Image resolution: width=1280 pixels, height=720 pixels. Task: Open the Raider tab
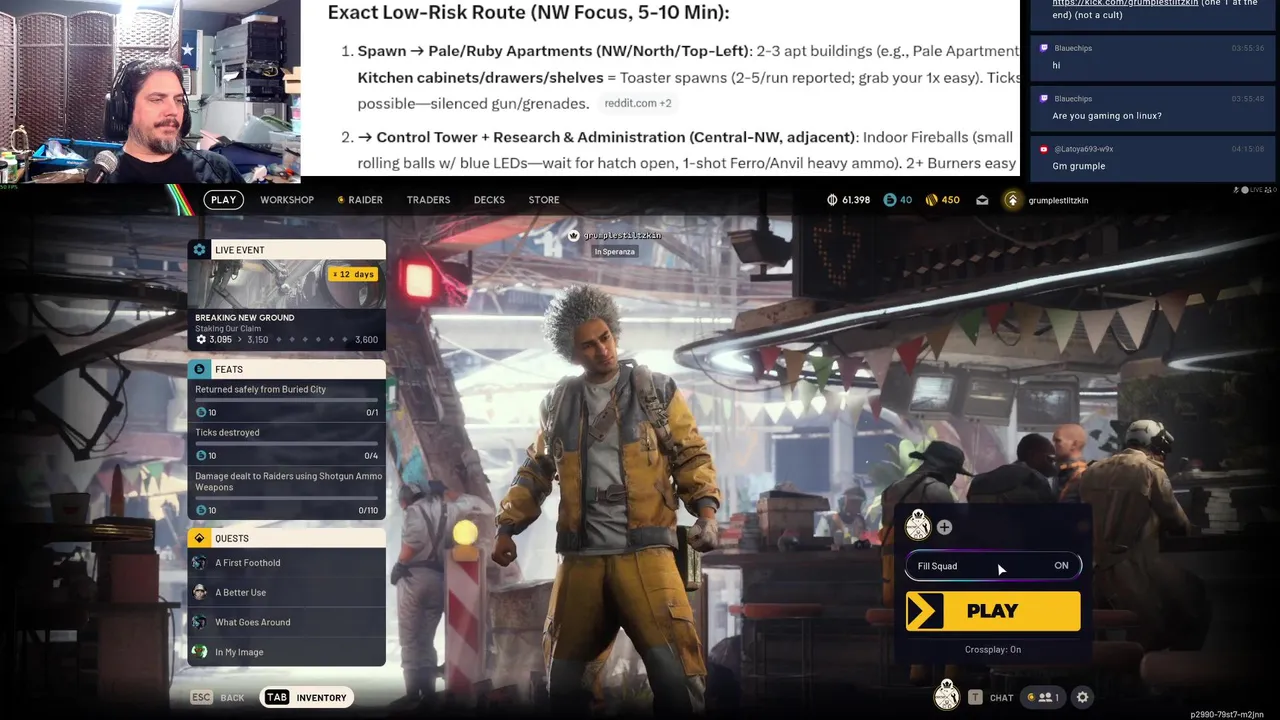coord(360,200)
